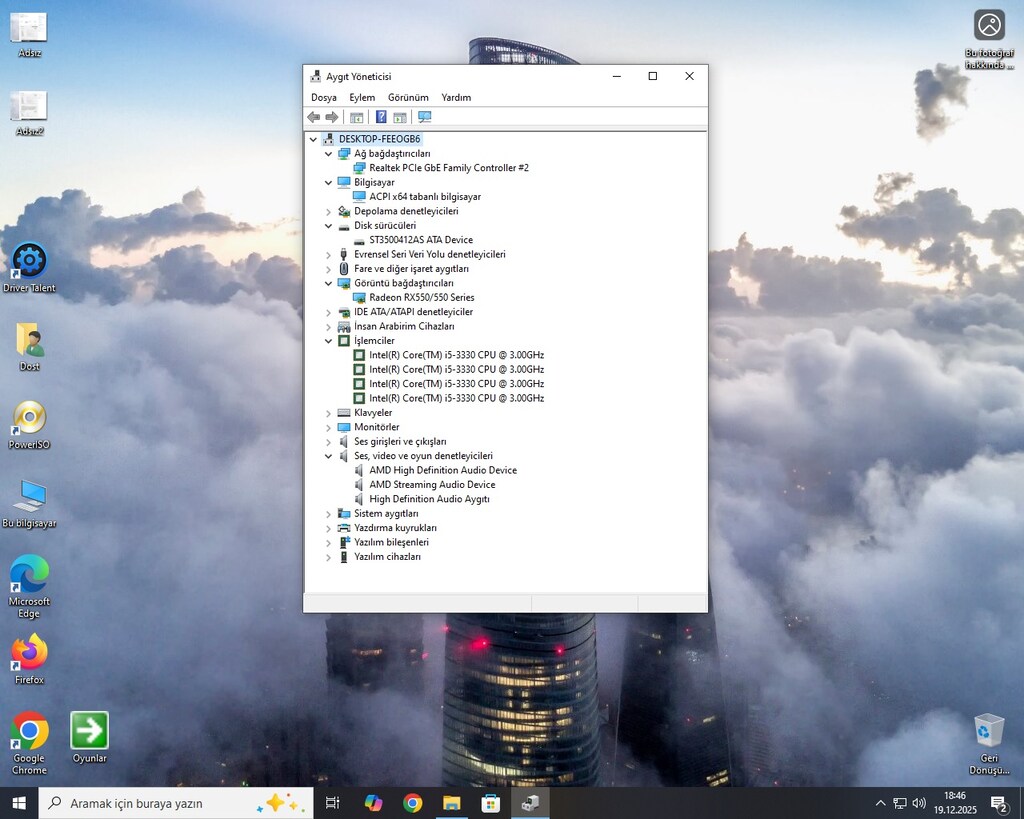
Task: Collapse the DESKTOP-FEEOGB6 root node
Action: pyautogui.click(x=313, y=139)
